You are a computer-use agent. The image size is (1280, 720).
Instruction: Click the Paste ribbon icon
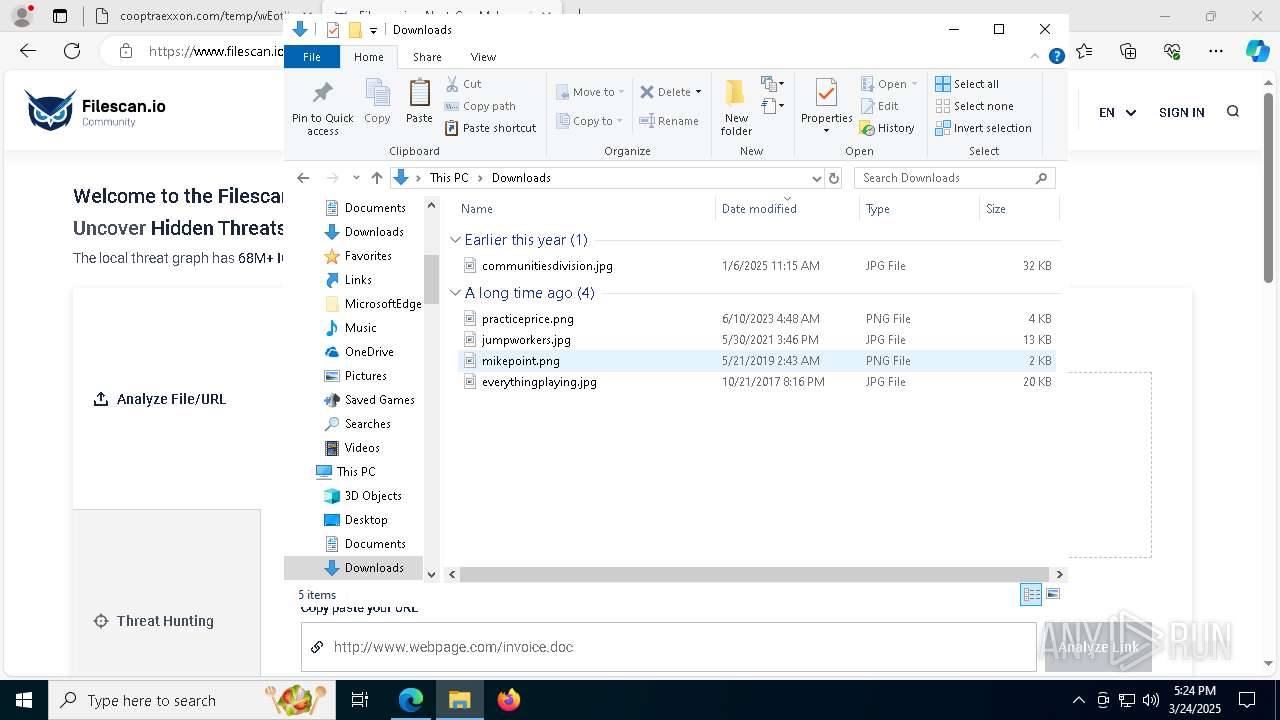click(419, 101)
